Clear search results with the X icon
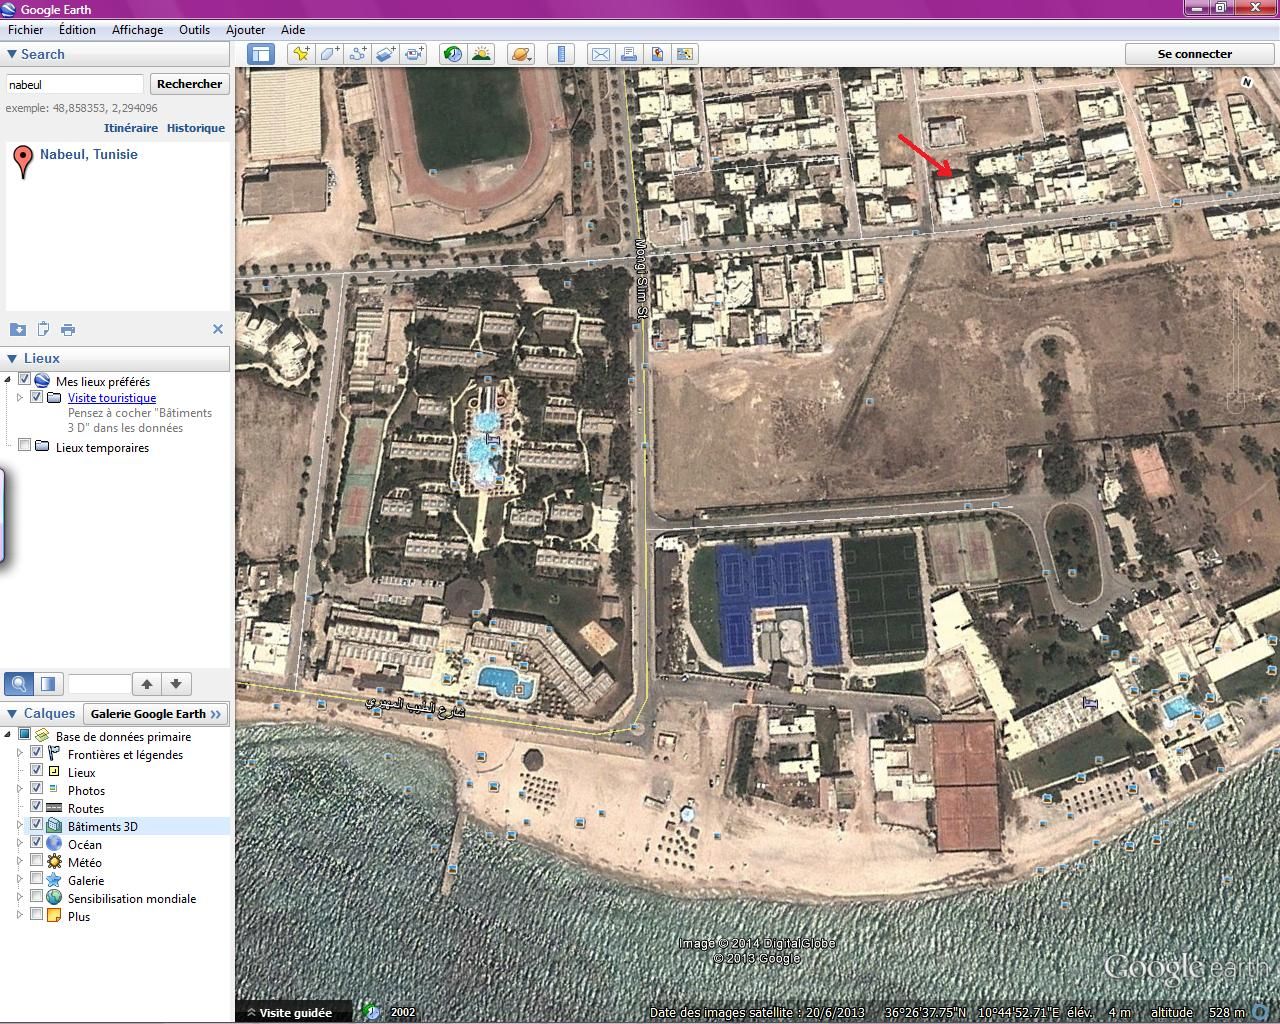The height and width of the screenshot is (1024, 1280). click(218, 329)
